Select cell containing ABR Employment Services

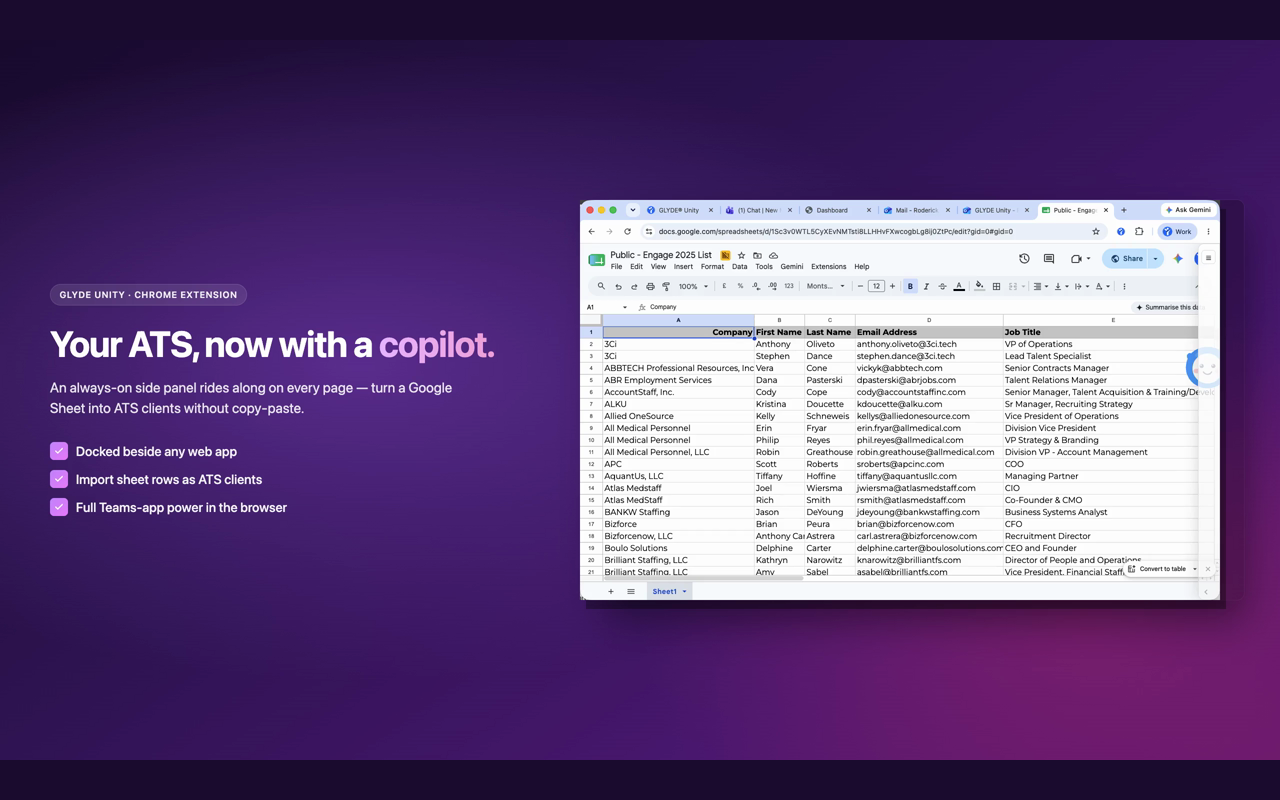678,380
